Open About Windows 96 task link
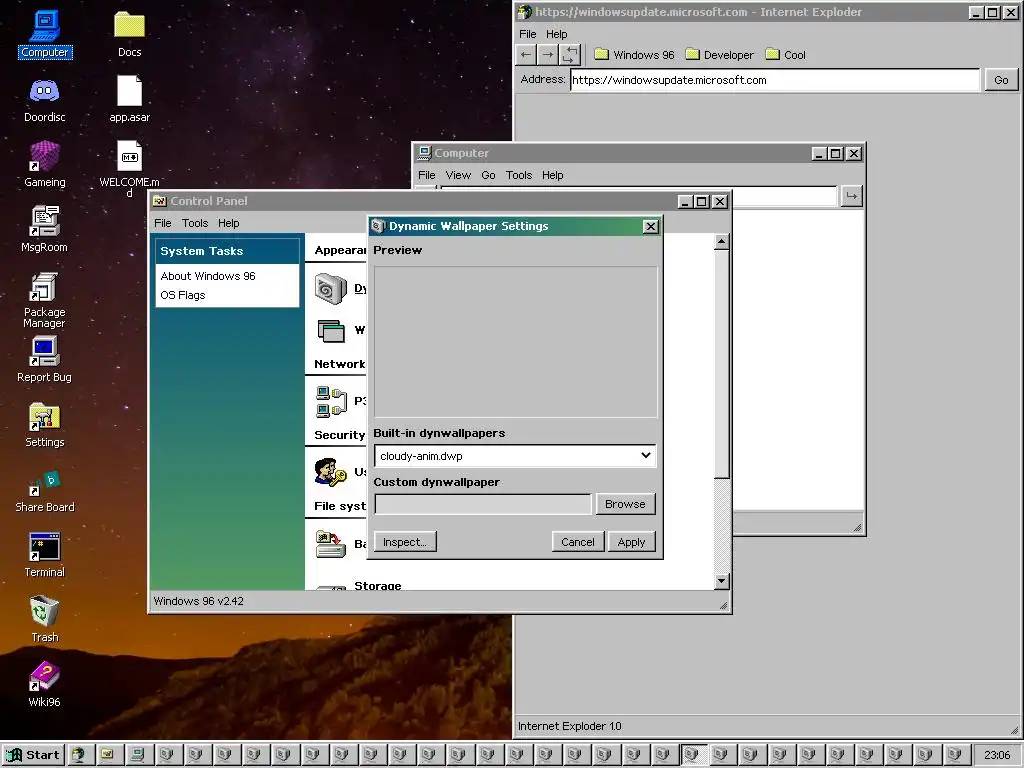This screenshot has width=1024, height=768. pyautogui.click(x=208, y=276)
